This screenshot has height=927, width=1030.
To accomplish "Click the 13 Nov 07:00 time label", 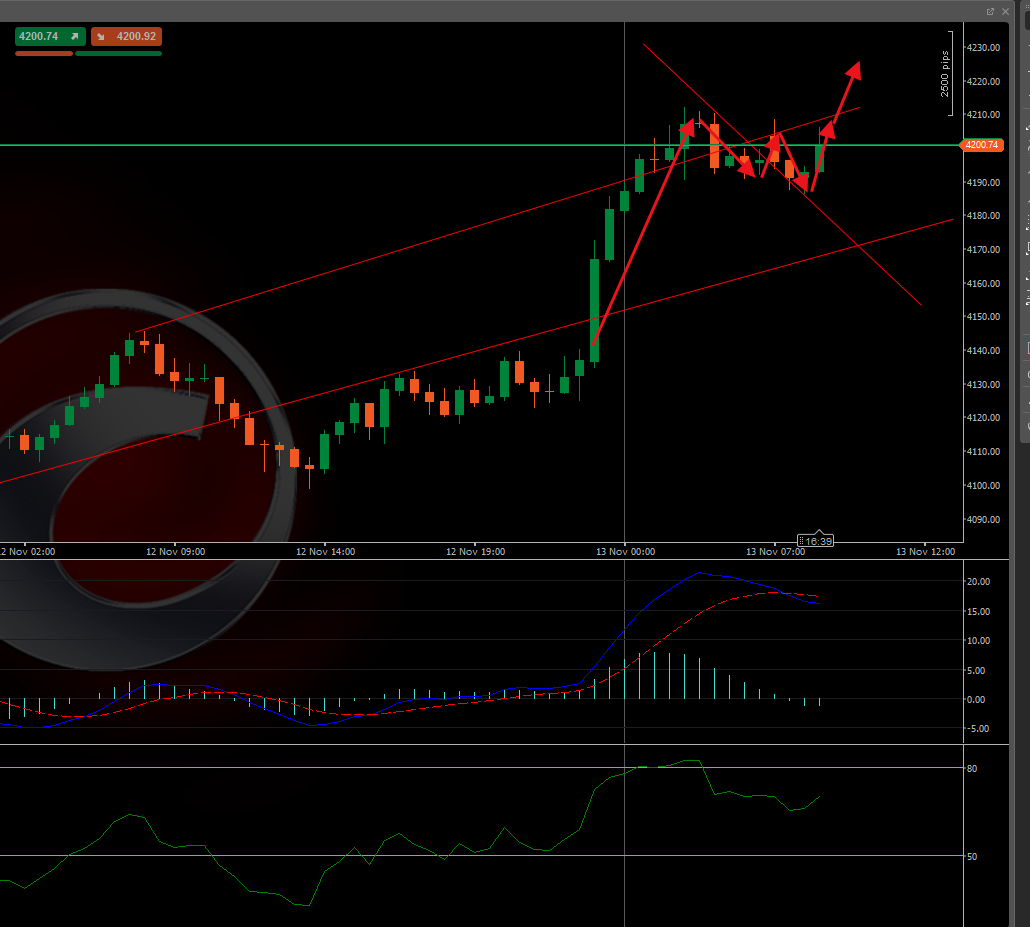I will (775, 552).
